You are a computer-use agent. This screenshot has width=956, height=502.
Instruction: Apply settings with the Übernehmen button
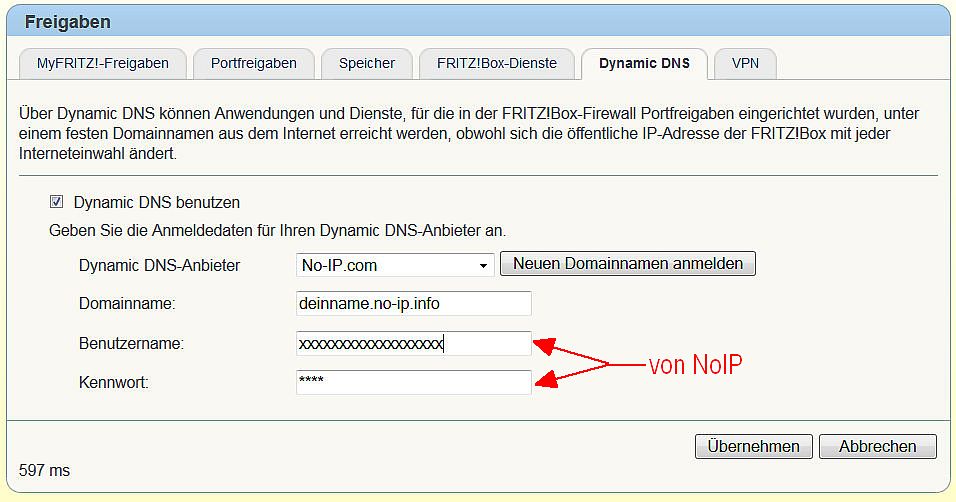pos(753,447)
